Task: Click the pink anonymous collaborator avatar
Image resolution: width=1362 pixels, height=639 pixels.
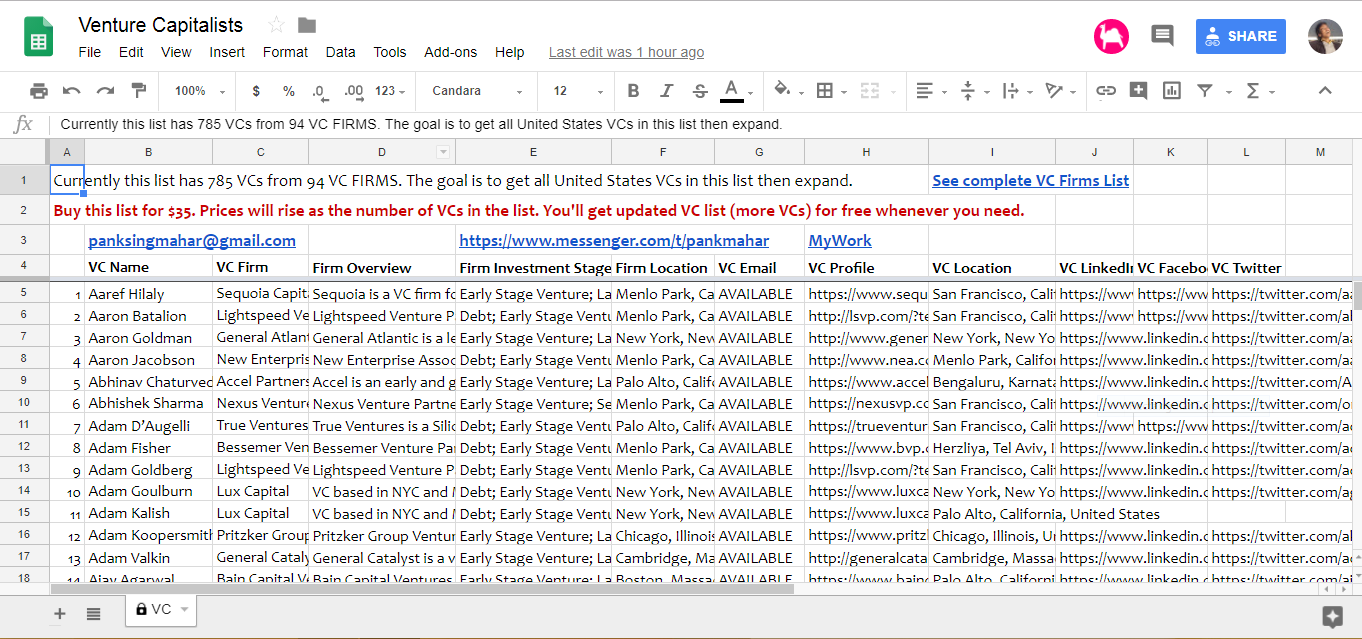Action: [x=1111, y=36]
